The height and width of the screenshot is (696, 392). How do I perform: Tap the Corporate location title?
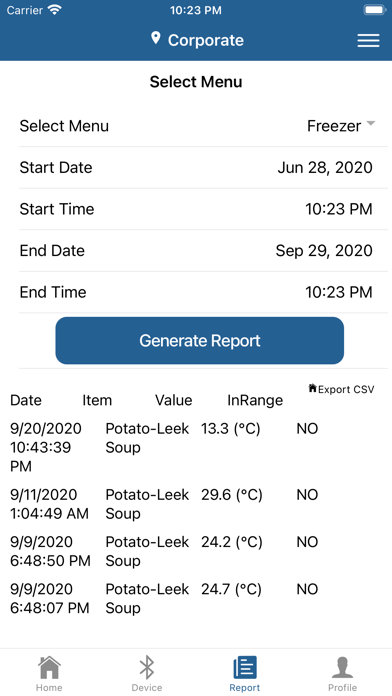tap(206, 40)
